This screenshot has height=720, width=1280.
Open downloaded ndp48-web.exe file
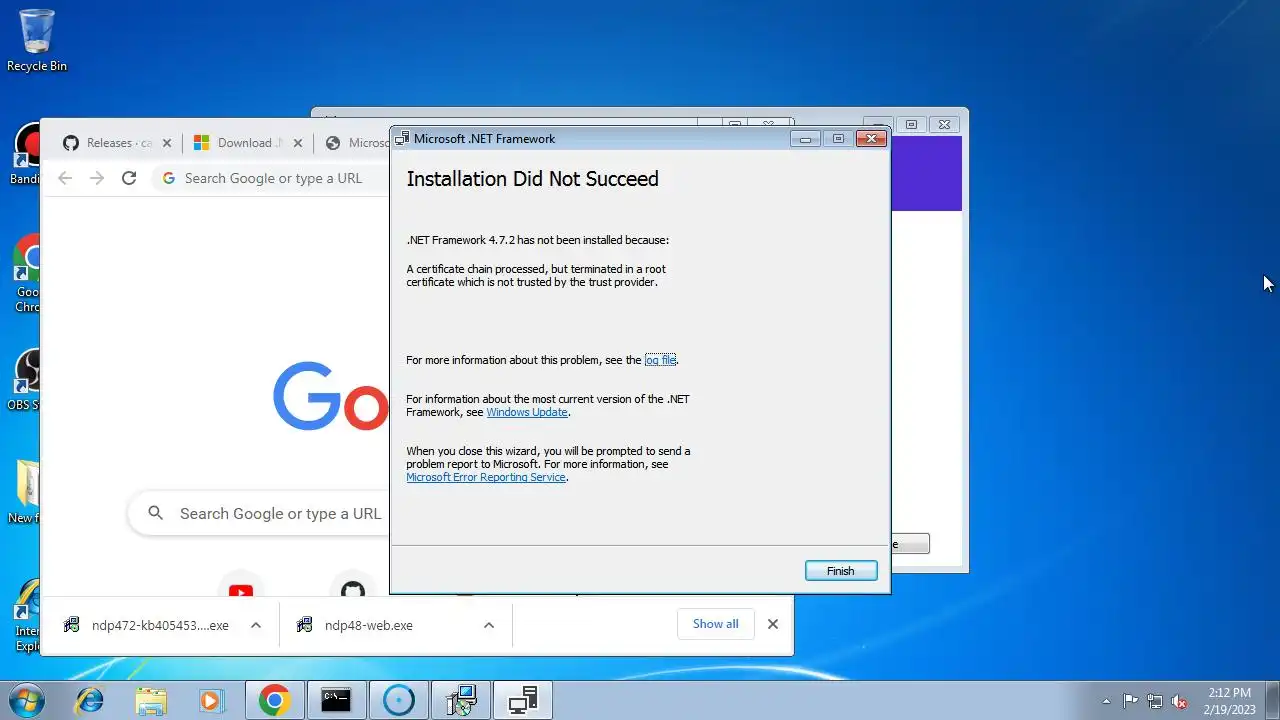(x=355, y=625)
